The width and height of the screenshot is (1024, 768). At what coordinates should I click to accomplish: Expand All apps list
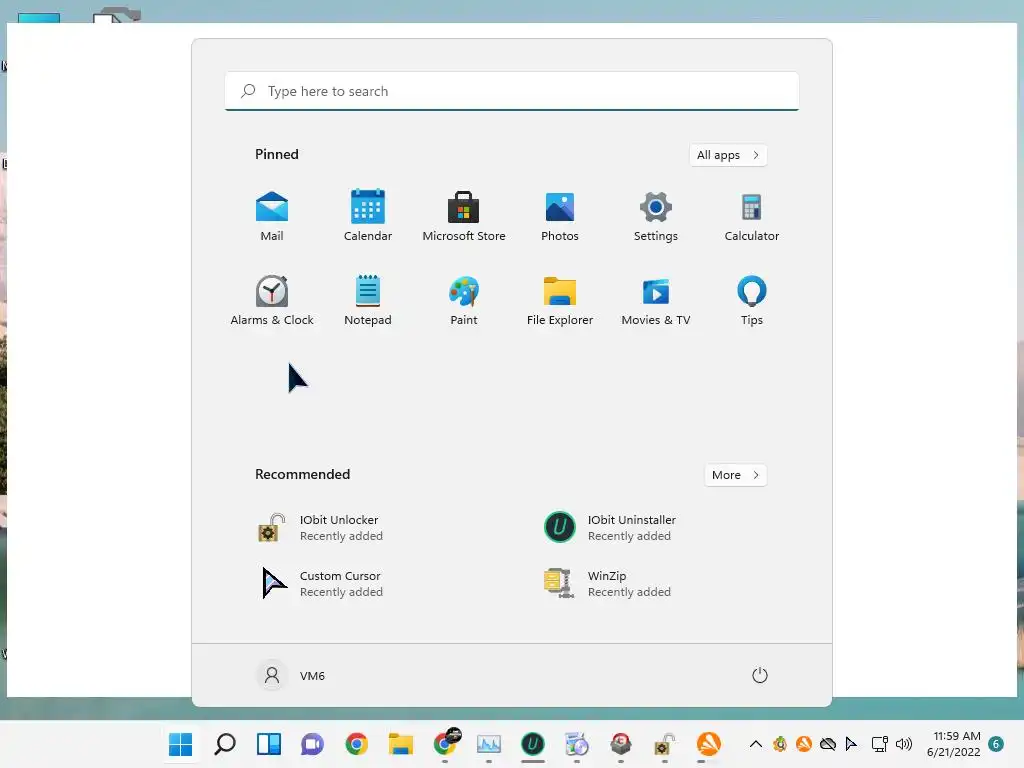click(x=728, y=155)
